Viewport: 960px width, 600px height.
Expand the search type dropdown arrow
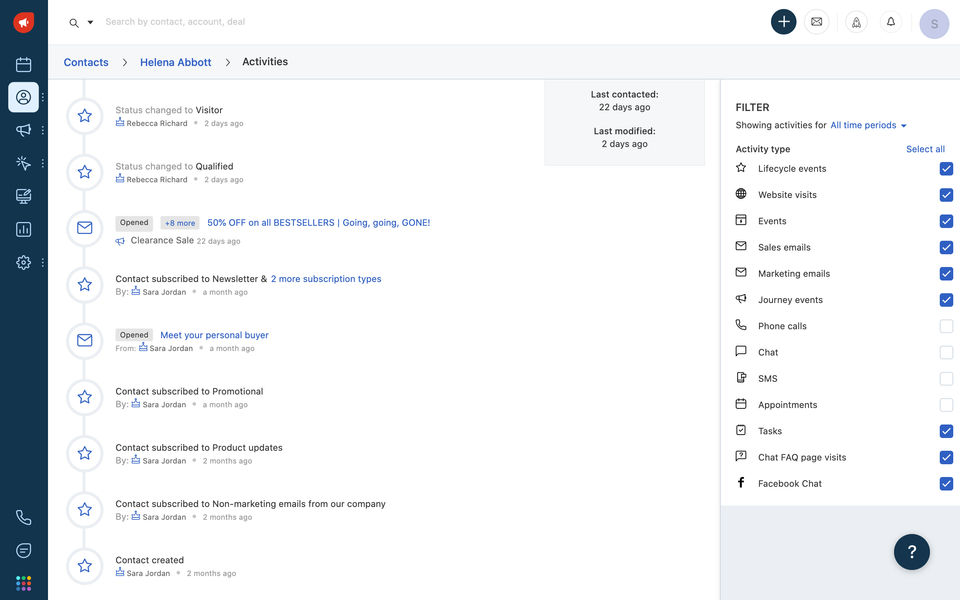[90, 23]
